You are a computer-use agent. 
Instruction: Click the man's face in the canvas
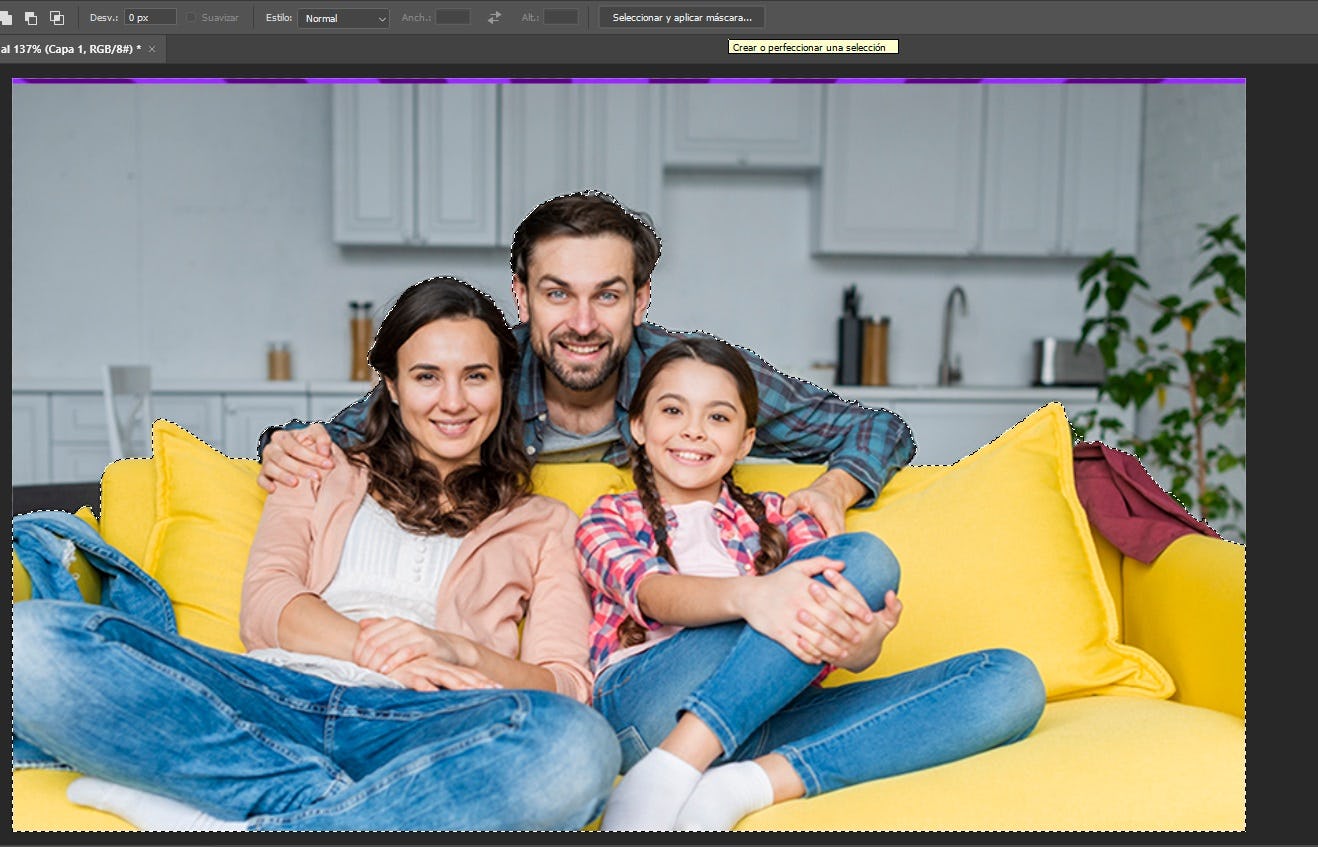coord(583,310)
